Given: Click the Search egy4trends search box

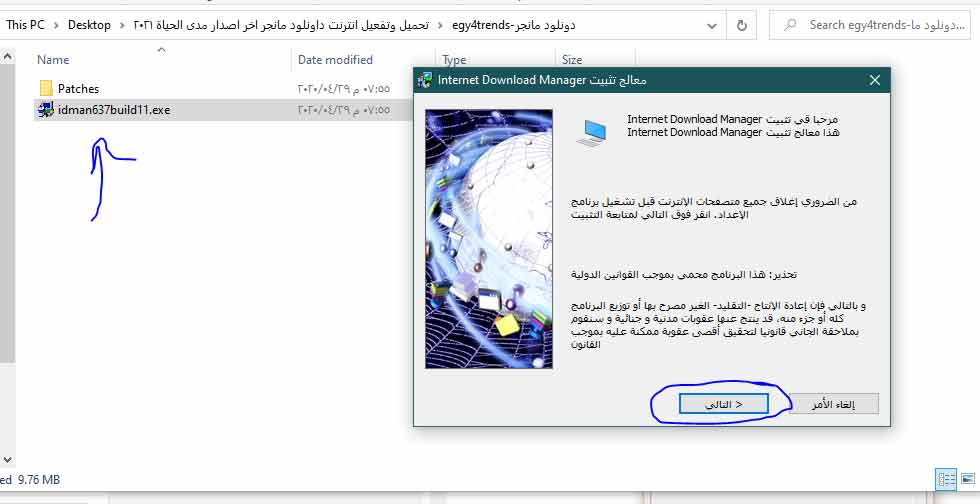Looking at the screenshot, I should pyautogui.click(x=870, y=25).
